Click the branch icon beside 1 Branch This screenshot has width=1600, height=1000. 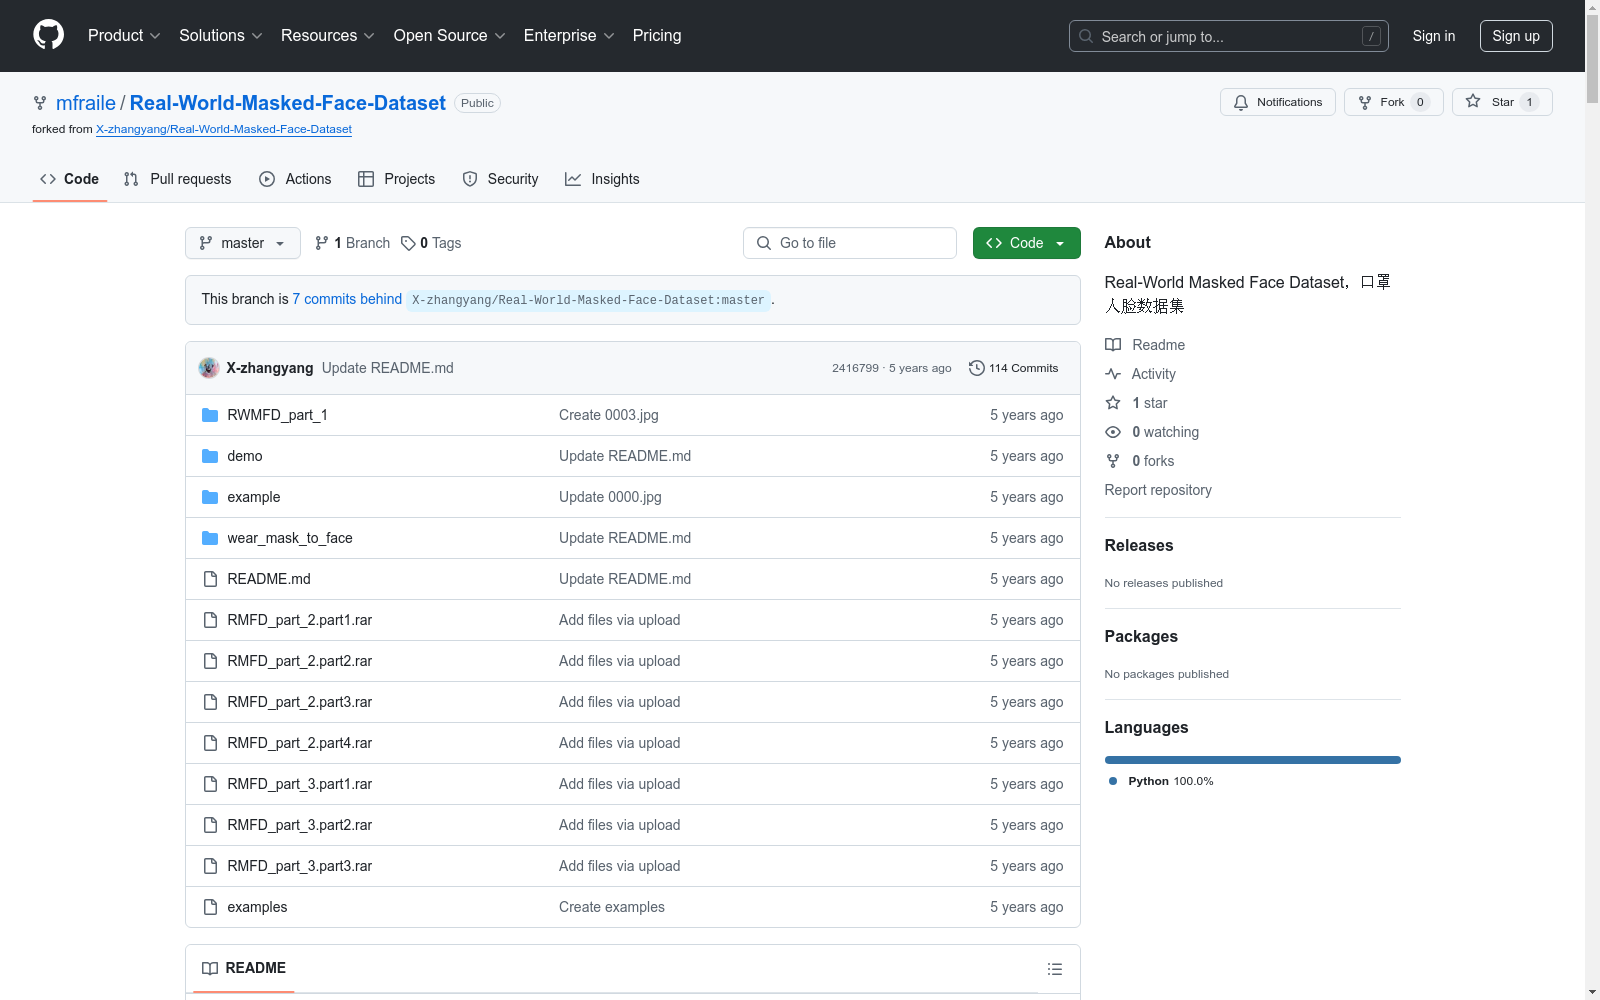322,243
